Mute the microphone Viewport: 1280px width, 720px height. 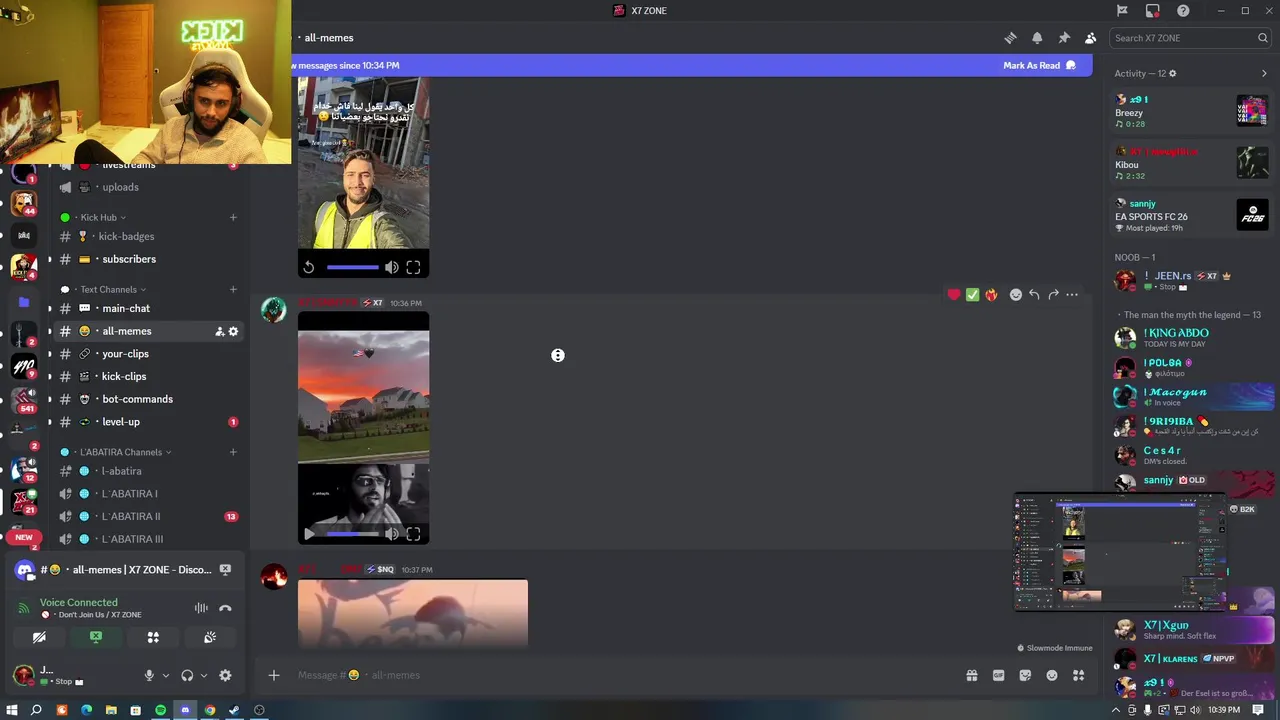pyautogui.click(x=149, y=676)
